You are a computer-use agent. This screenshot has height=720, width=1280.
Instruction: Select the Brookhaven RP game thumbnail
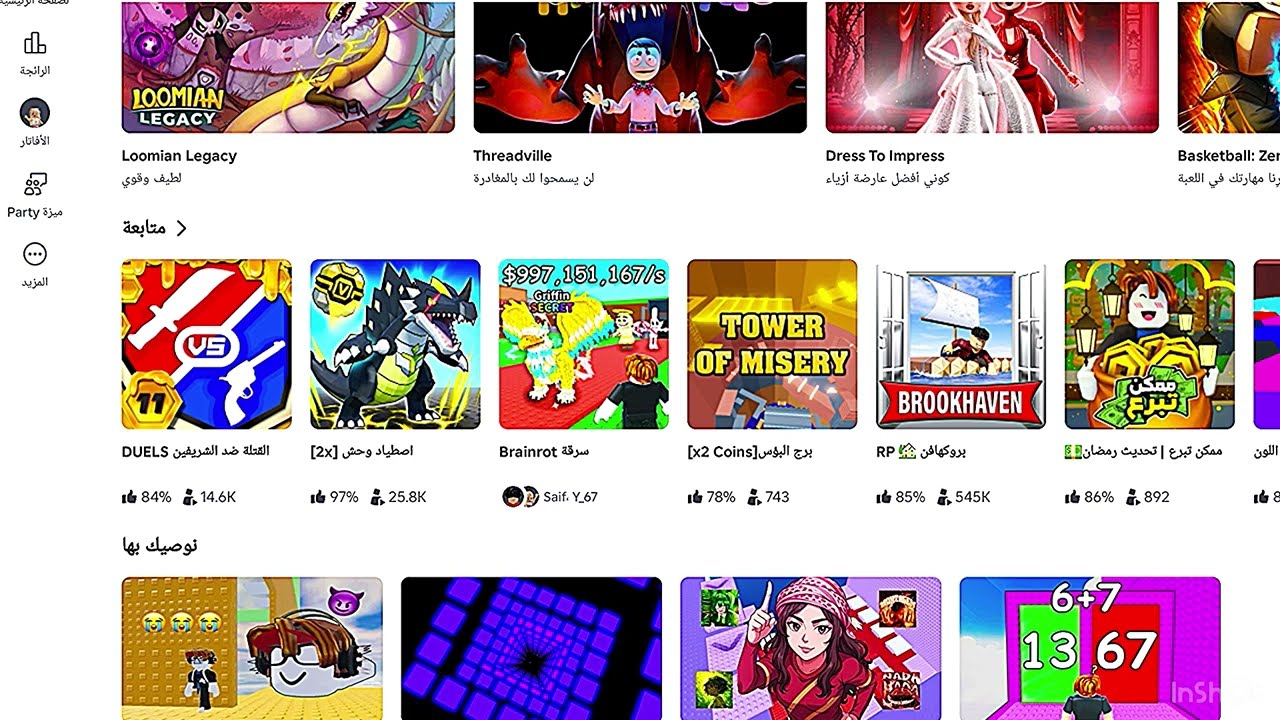pos(961,344)
